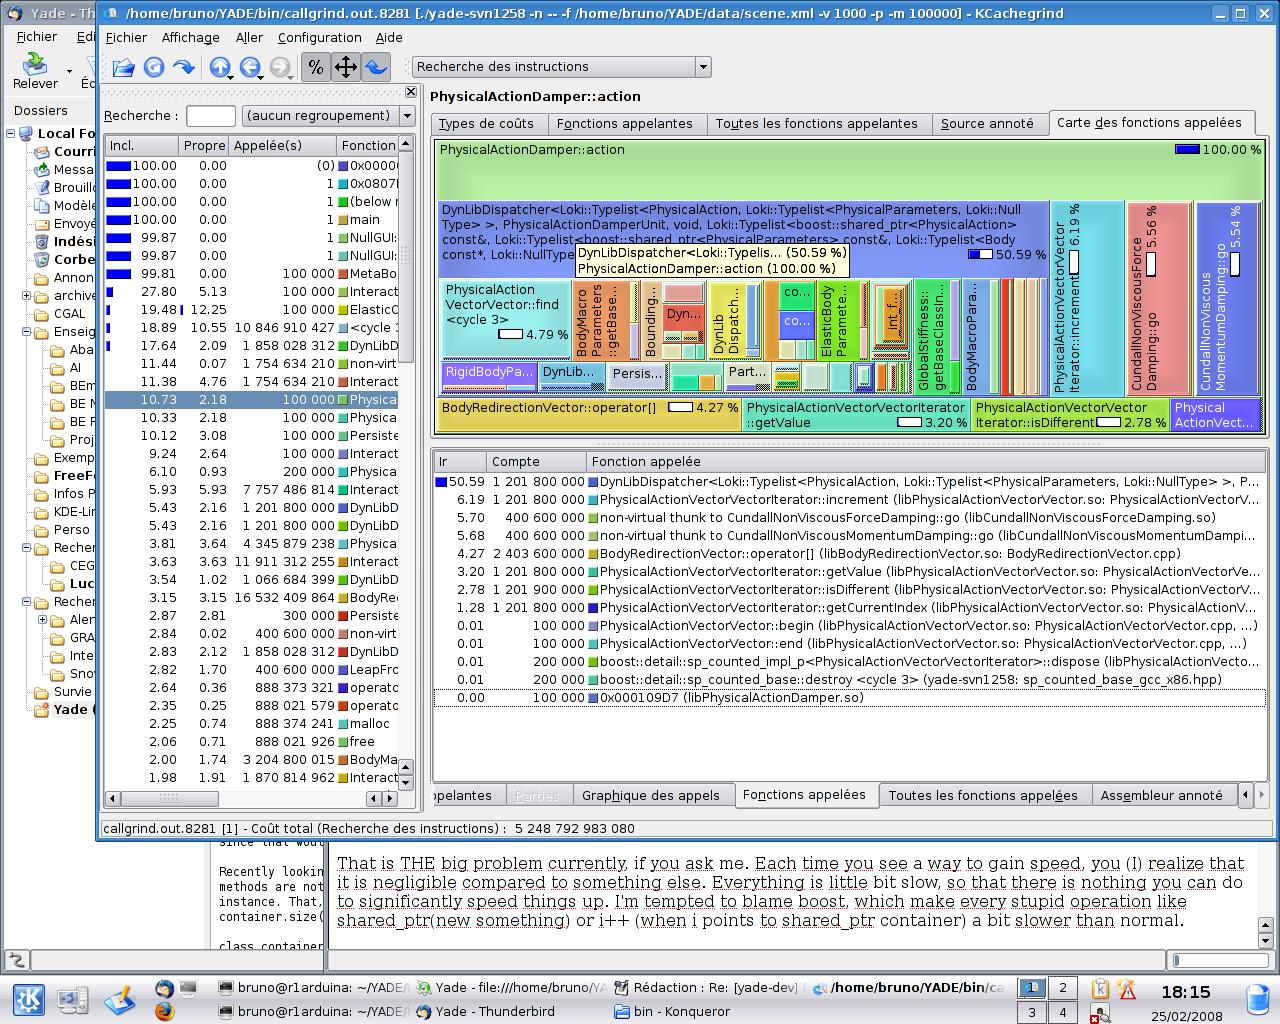Click the Reload icon in the toolbar
This screenshot has height=1024, width=1280.
click(154, 67)
